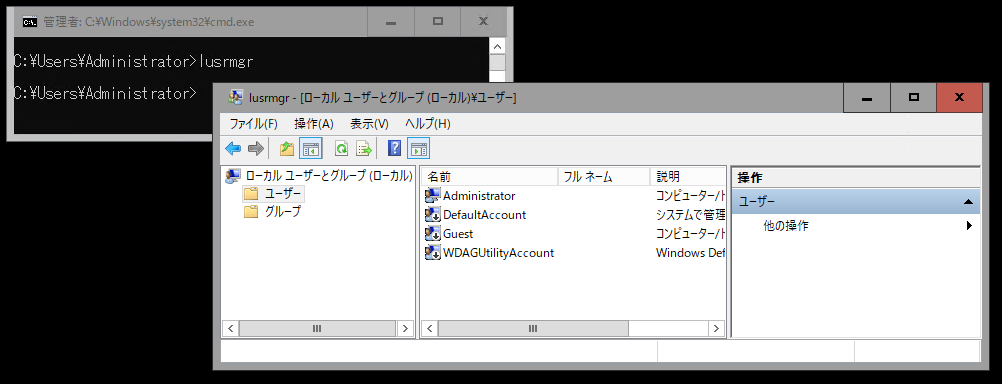Click the Refresh toolbar icon
1002x384 pixels.
click(342, 149)
